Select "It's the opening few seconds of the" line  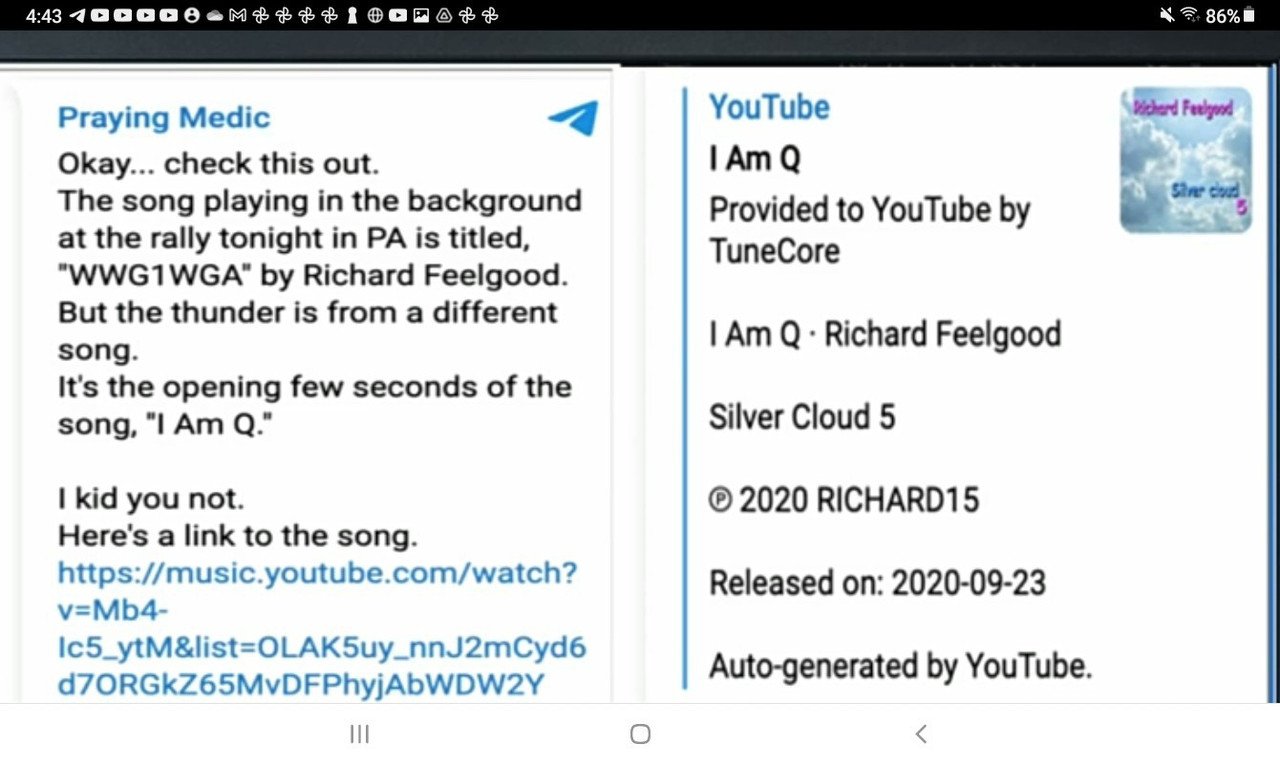(x=315, y=387)
